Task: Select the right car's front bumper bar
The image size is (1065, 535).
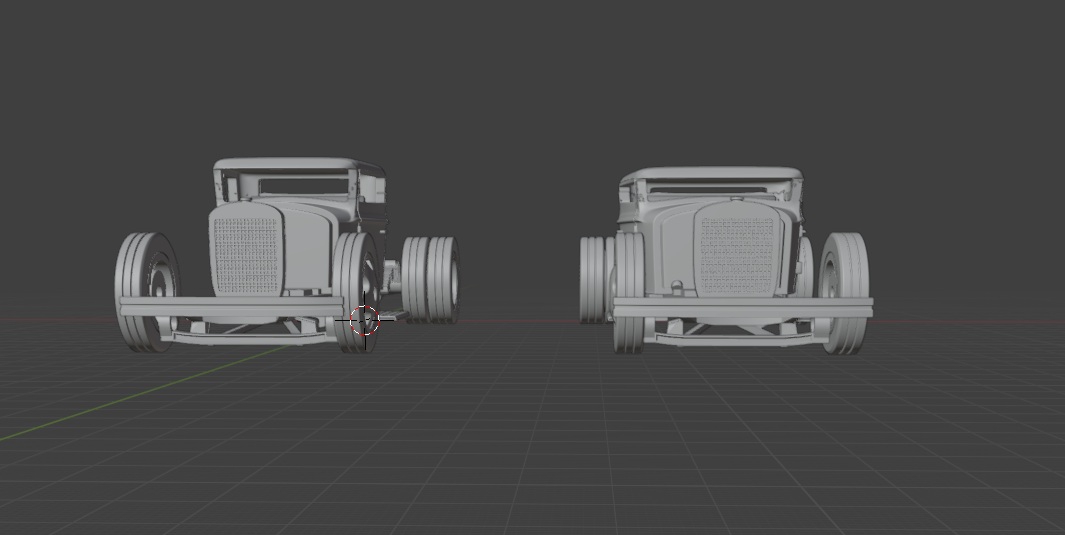Action: tap(742, 307)
